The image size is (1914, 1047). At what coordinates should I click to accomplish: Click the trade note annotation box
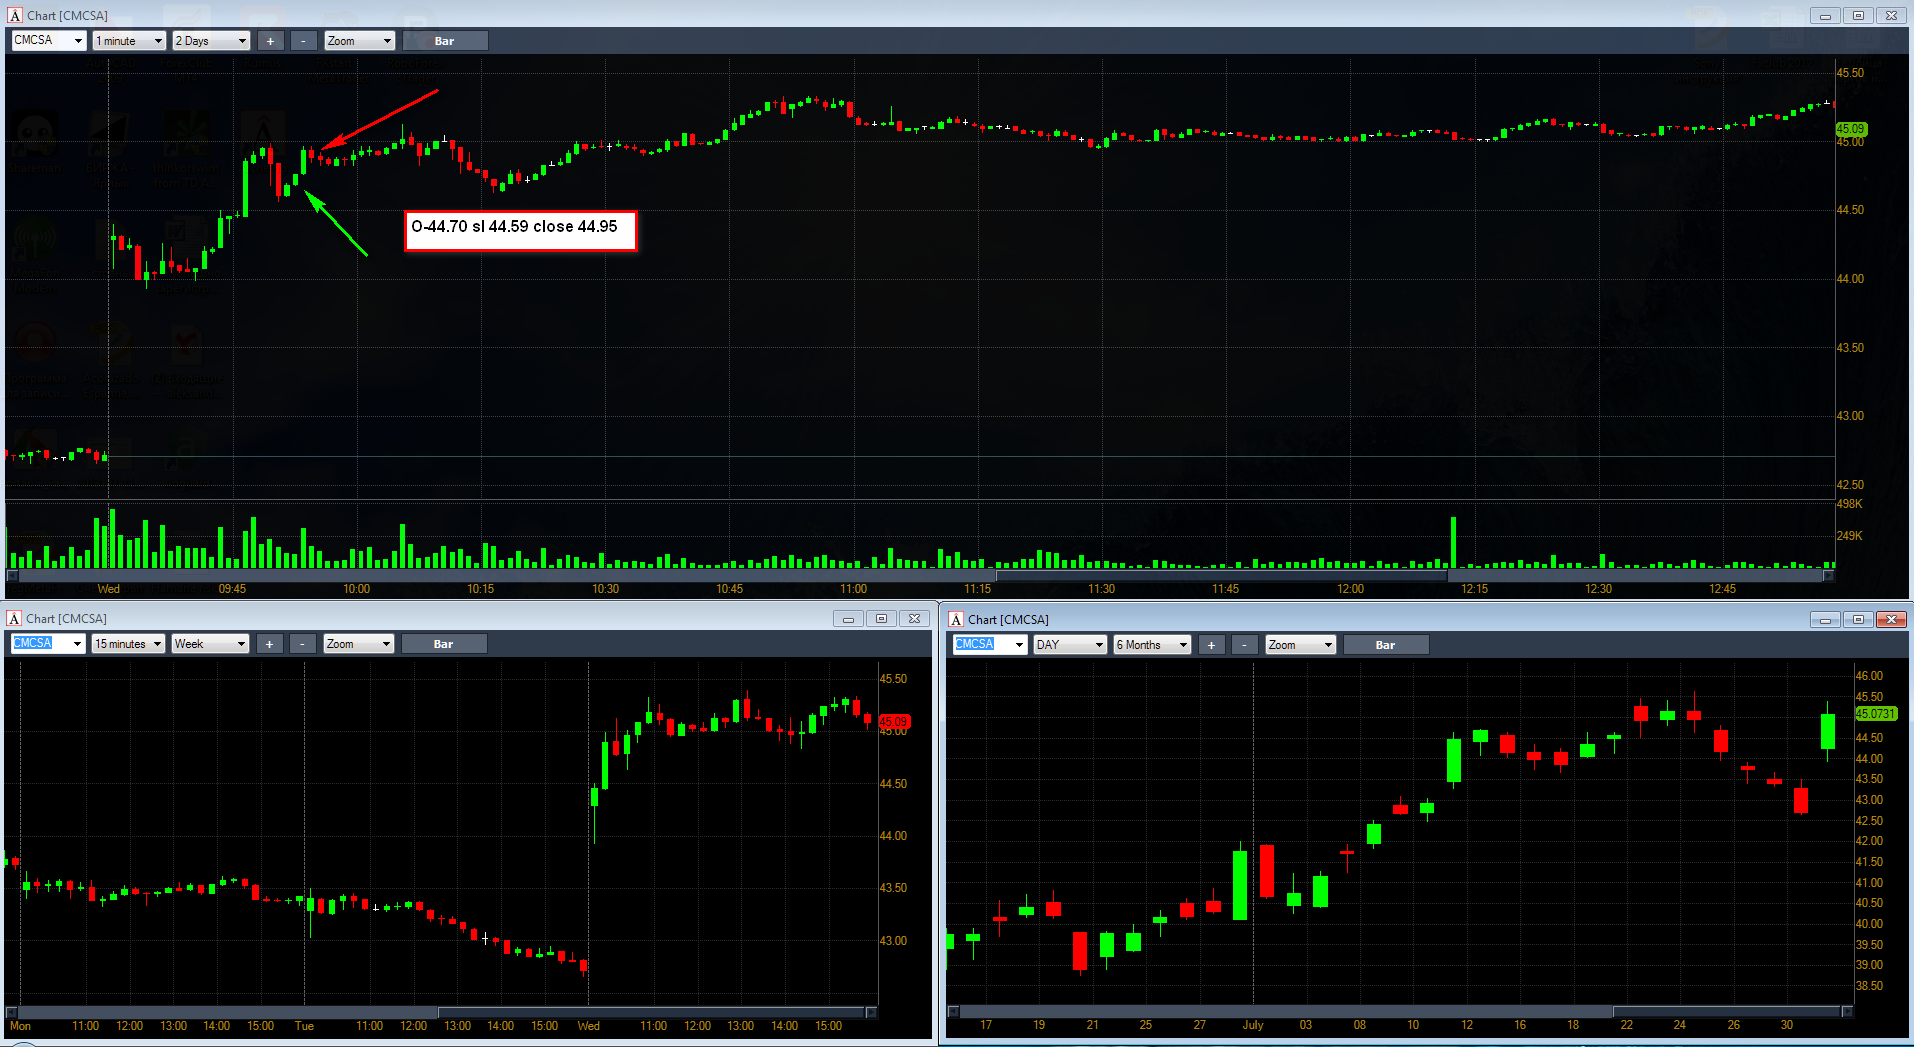coord(520,230)
